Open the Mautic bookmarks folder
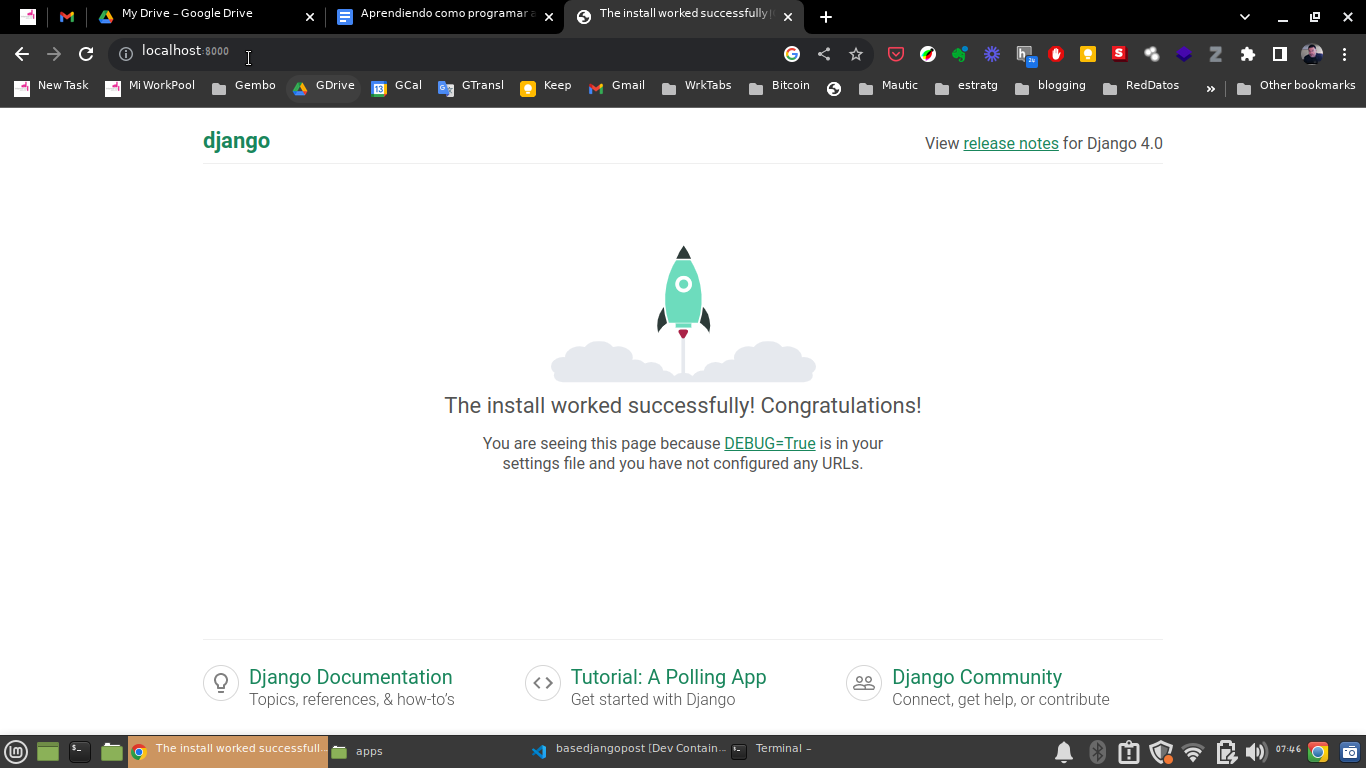 [x=889, y=87]
